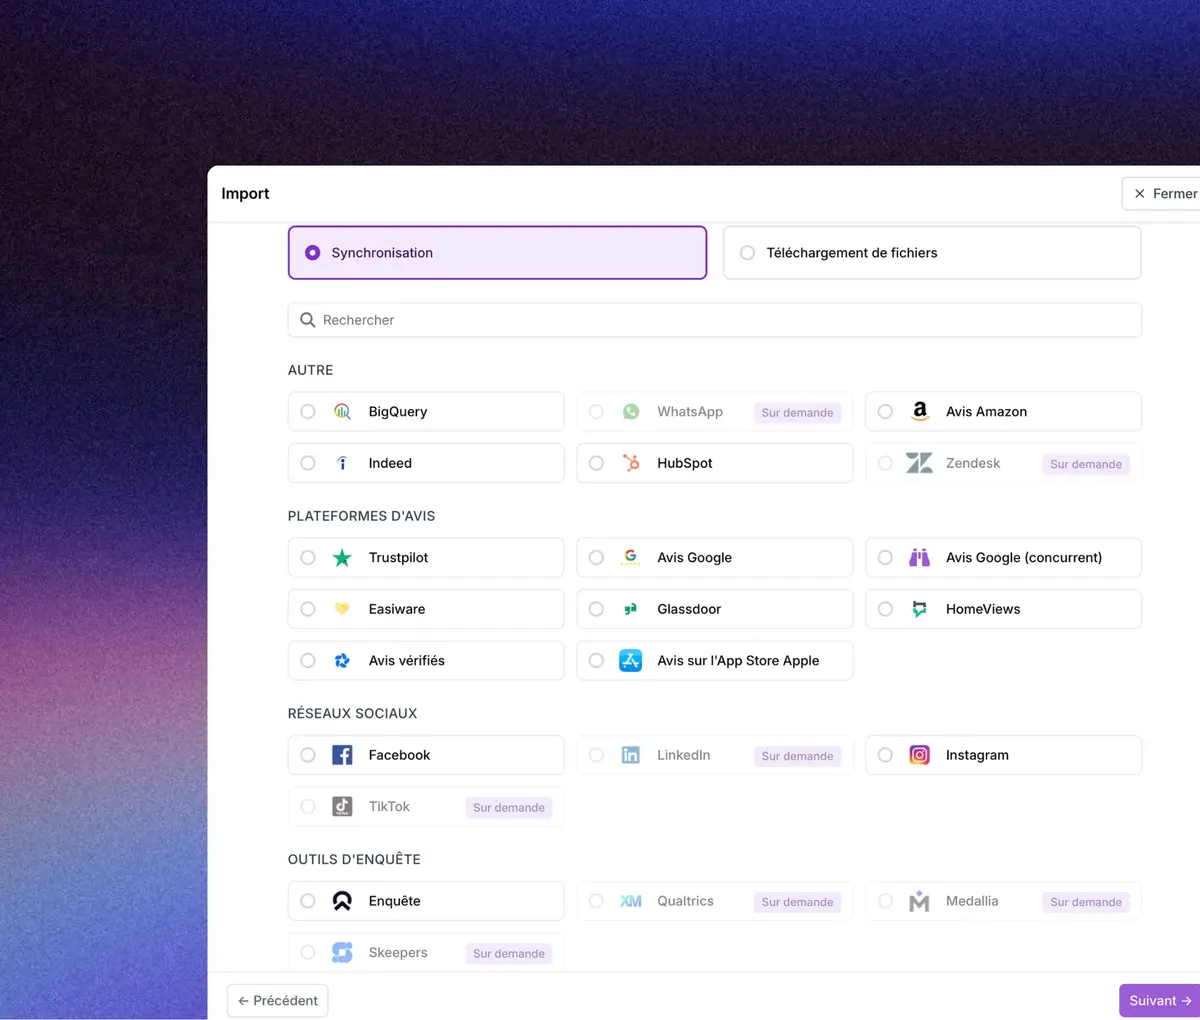This screenshot has width=1200, height=1020.
Task: Click the Enquête logo icon
Action: pos(342,901)
